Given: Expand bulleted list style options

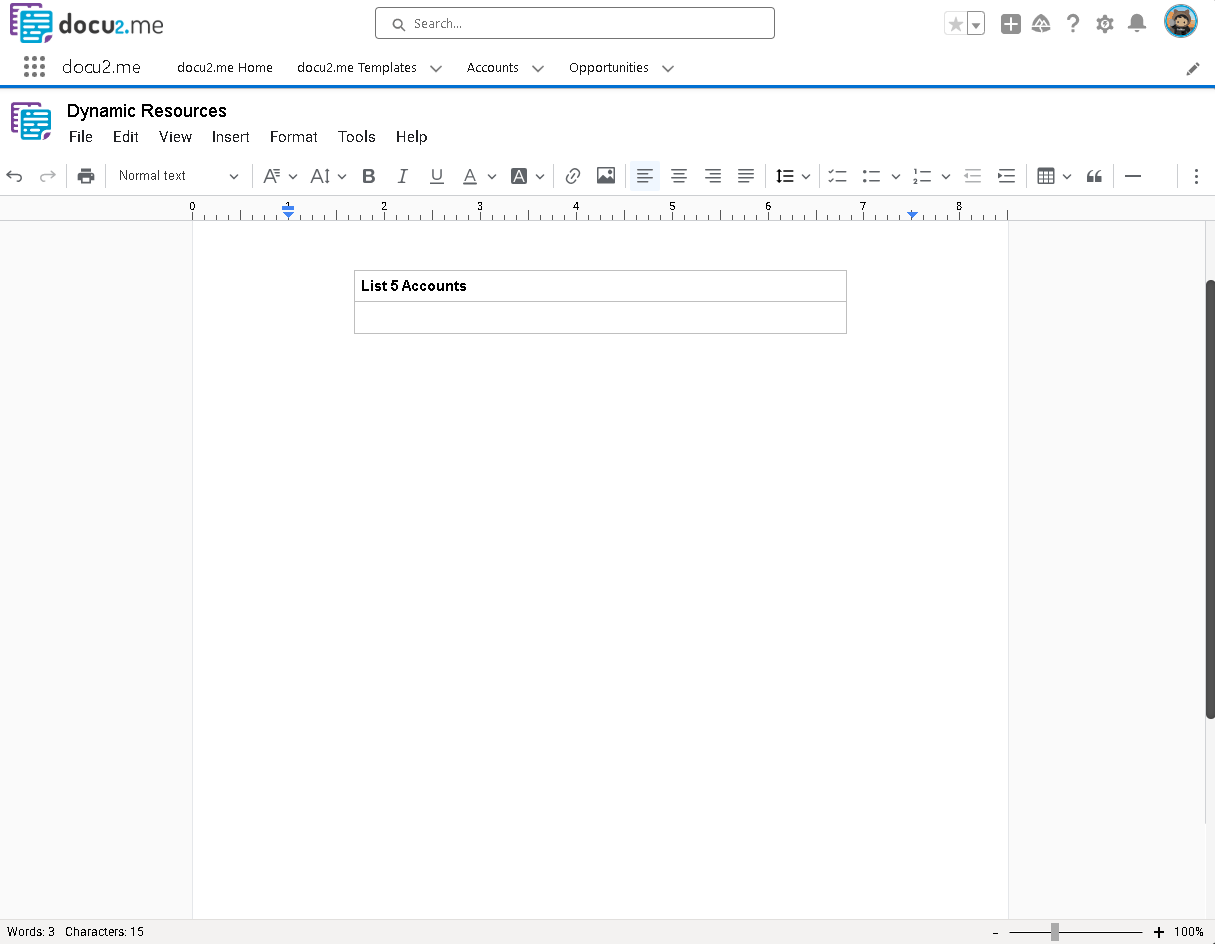Looking at the screenshot, I should [896, 177].
